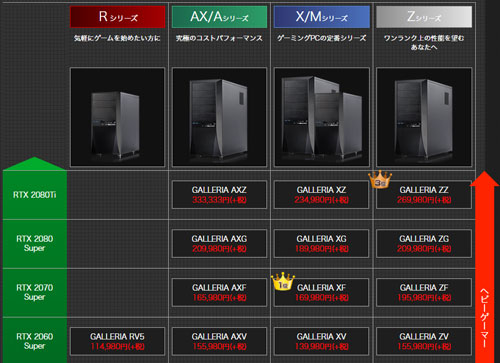This screenshot has width=500, height=363.
Task: Open the red R series header
Action: [x=118, y=17]
